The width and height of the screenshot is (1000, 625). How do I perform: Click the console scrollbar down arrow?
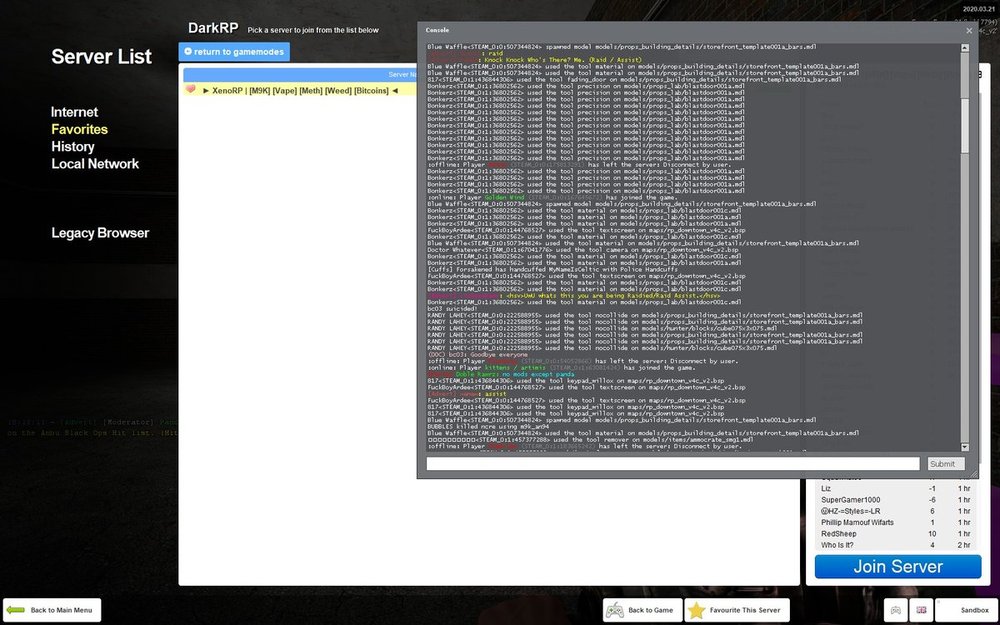(x=965, y=447)
